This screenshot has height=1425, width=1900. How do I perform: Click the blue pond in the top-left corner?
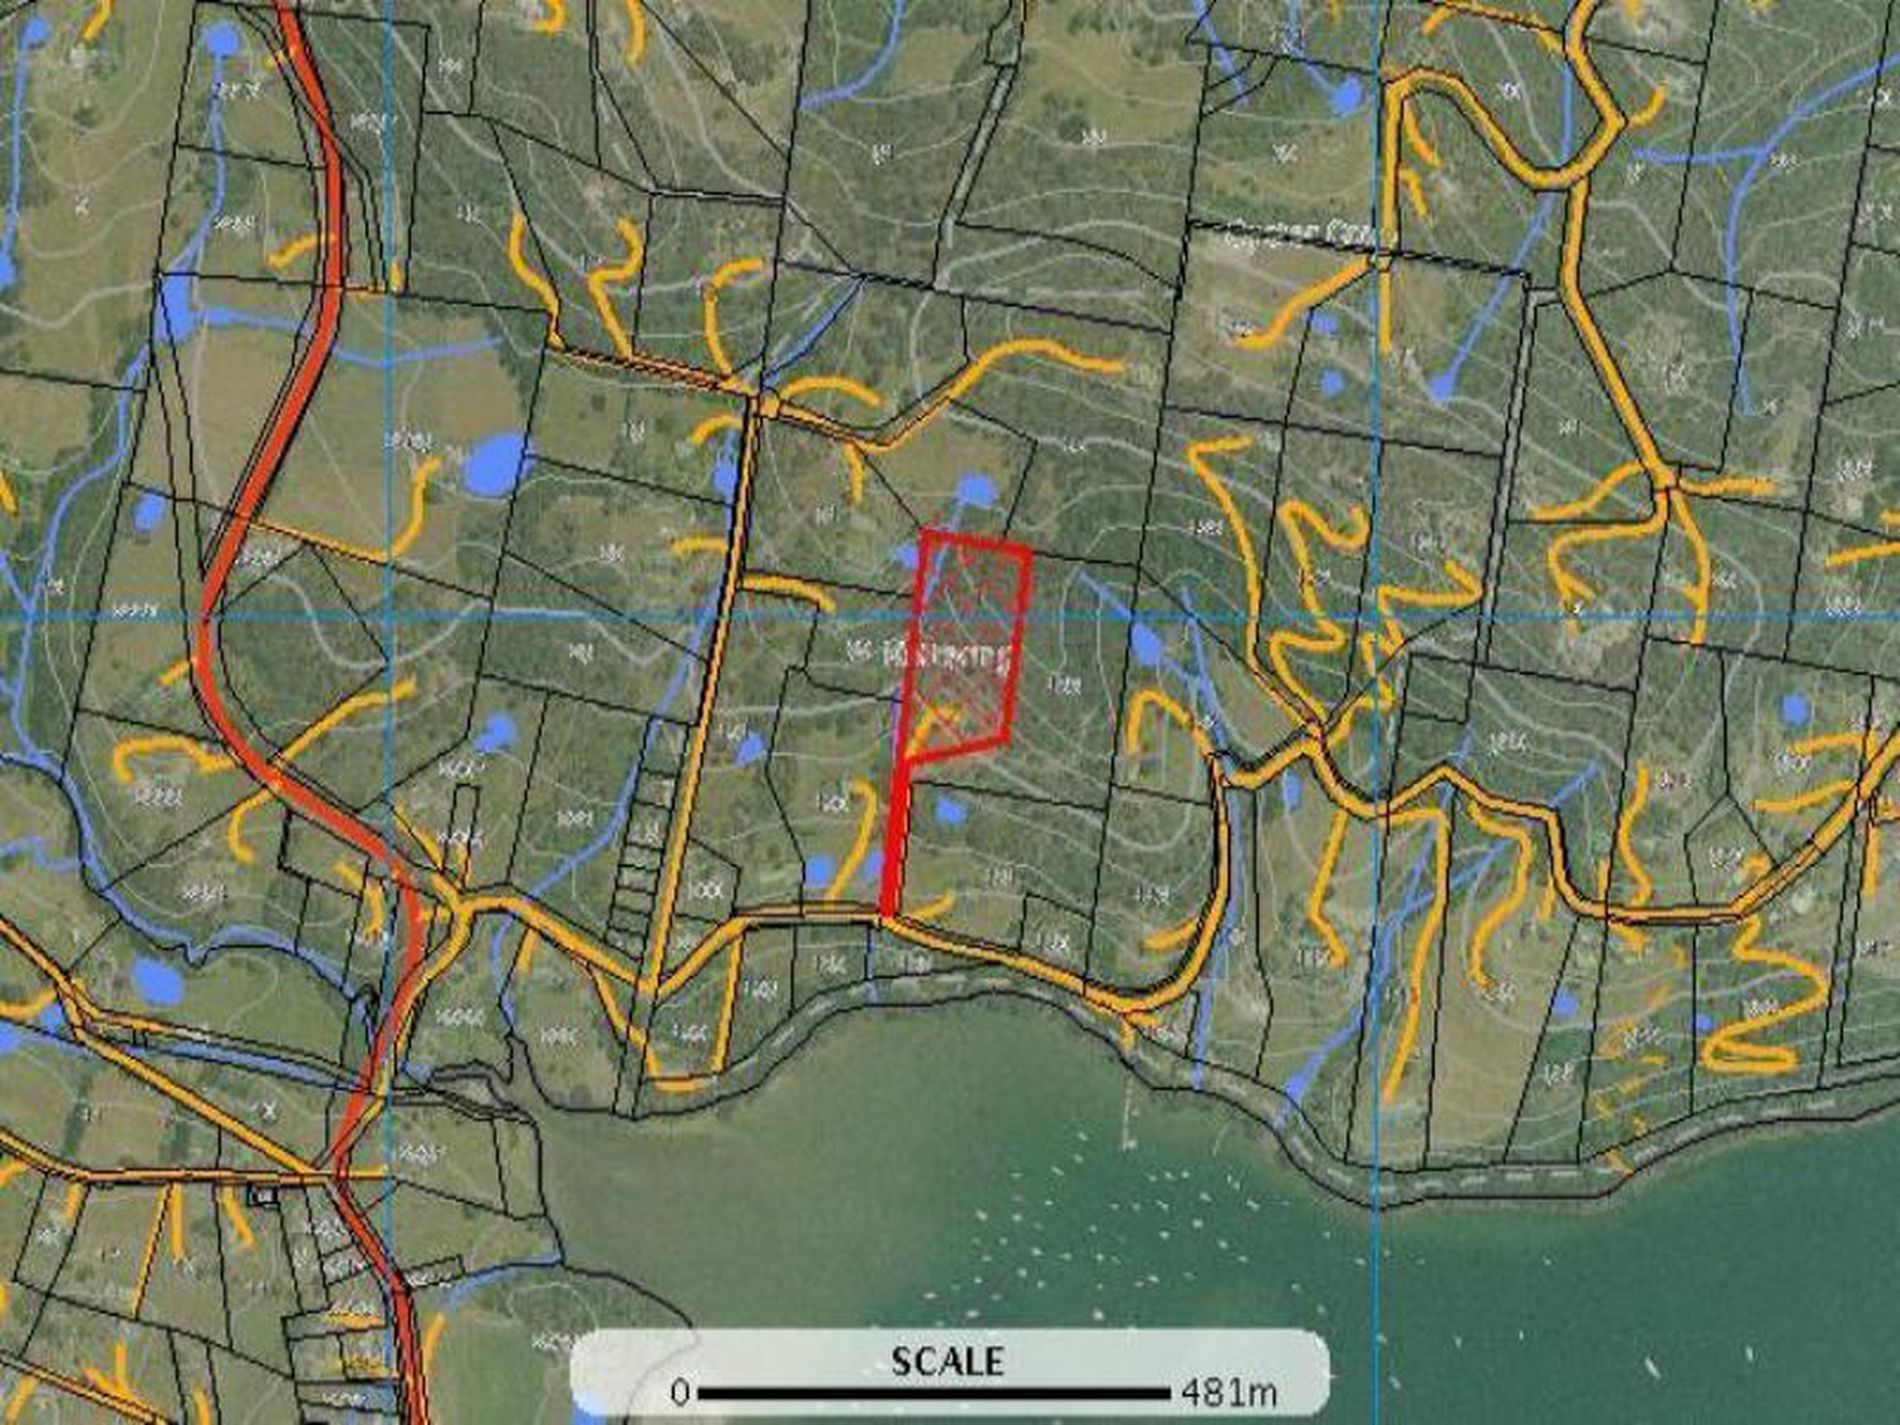[x=220, y=41]
